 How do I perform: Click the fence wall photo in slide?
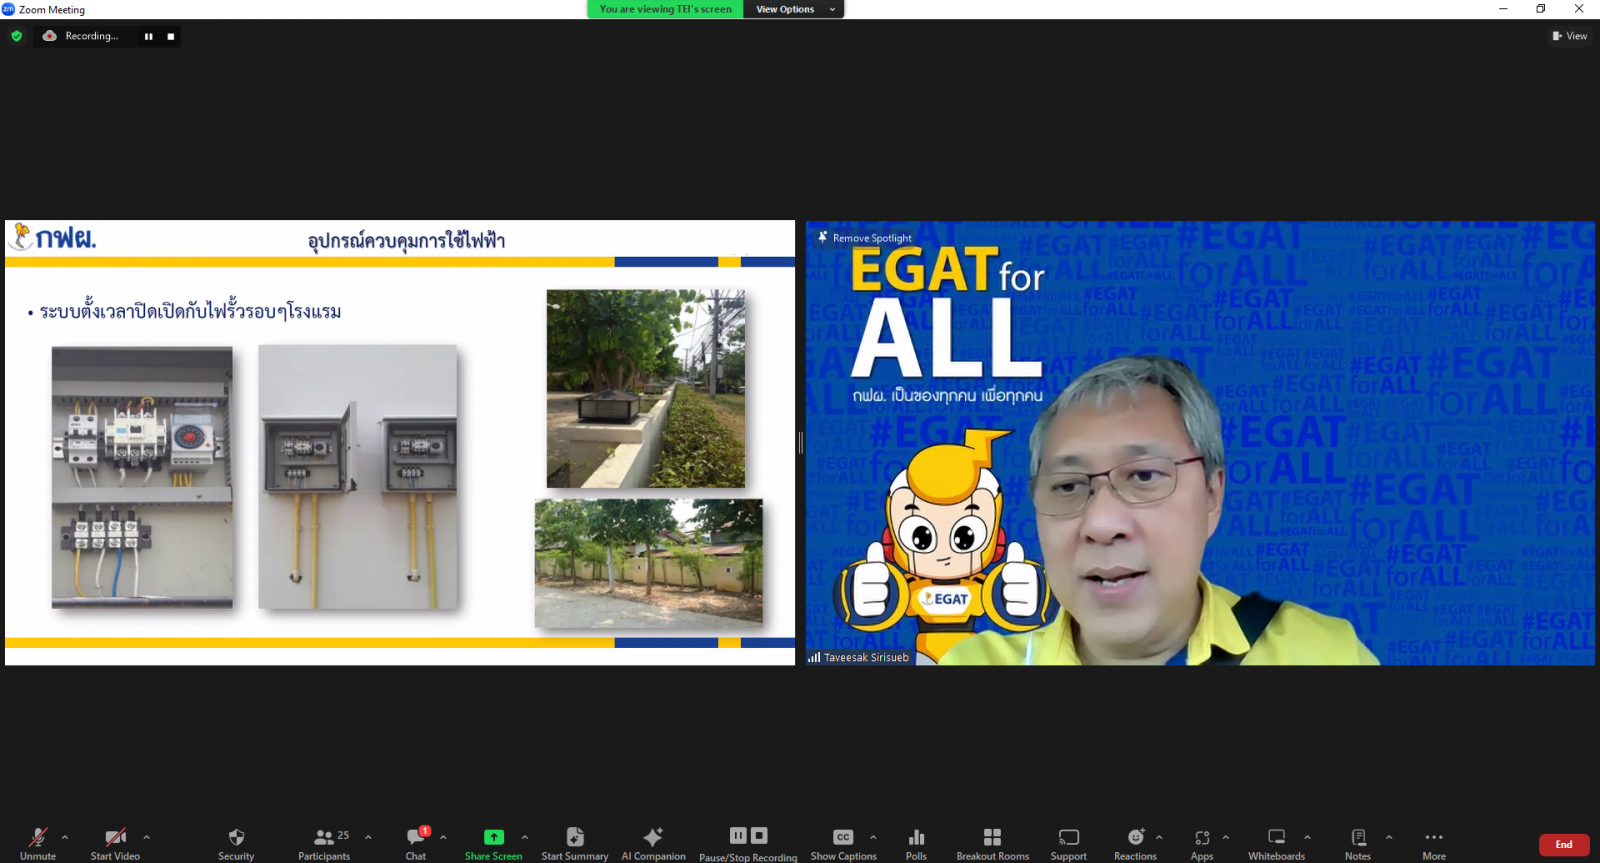[649, 564]
